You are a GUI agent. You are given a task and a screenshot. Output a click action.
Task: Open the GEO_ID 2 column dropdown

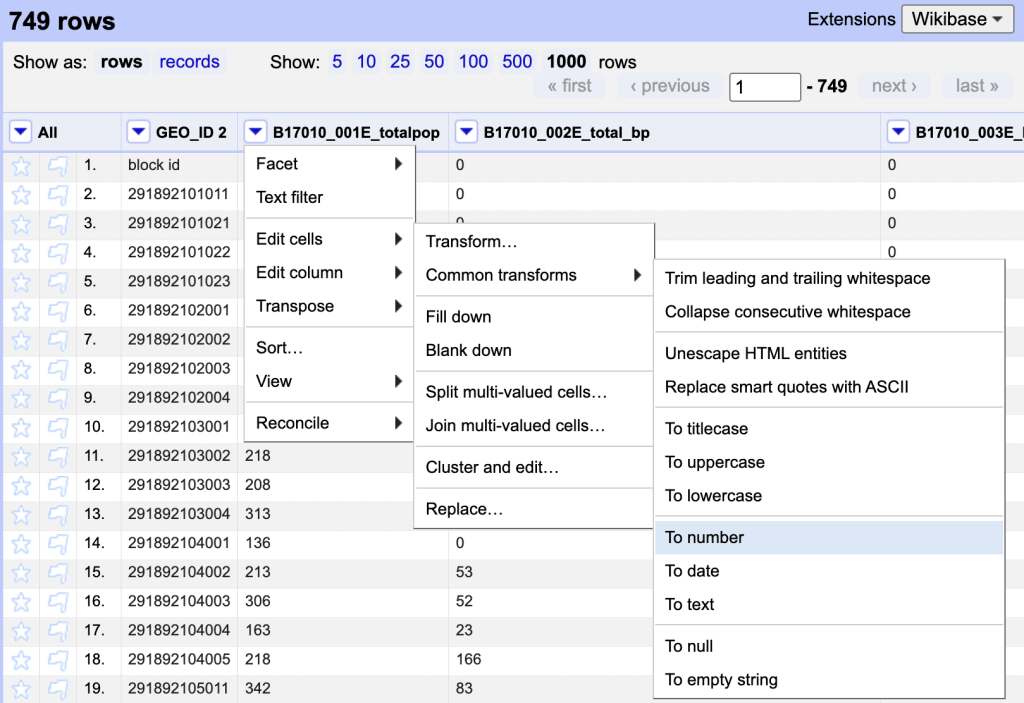[138, 132]
